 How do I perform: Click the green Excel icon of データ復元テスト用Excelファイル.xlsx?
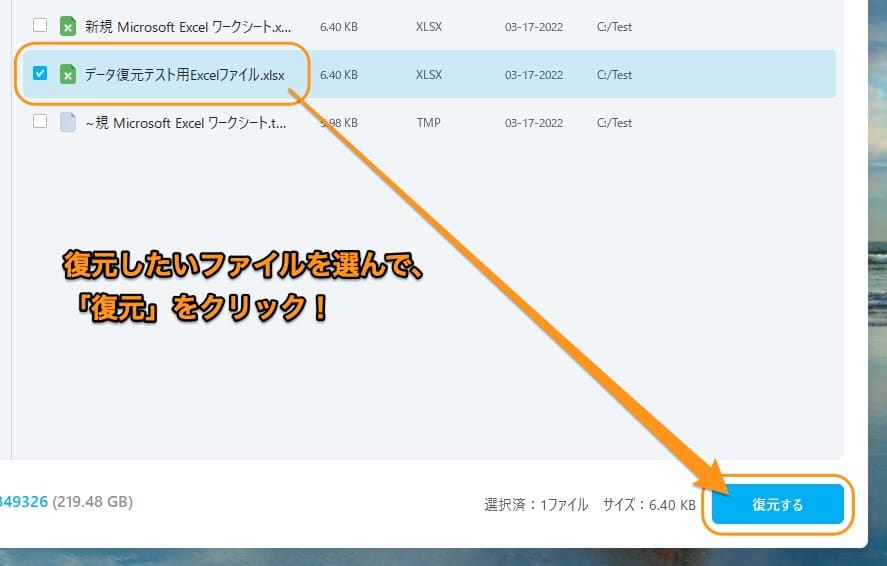click(68, 74)
